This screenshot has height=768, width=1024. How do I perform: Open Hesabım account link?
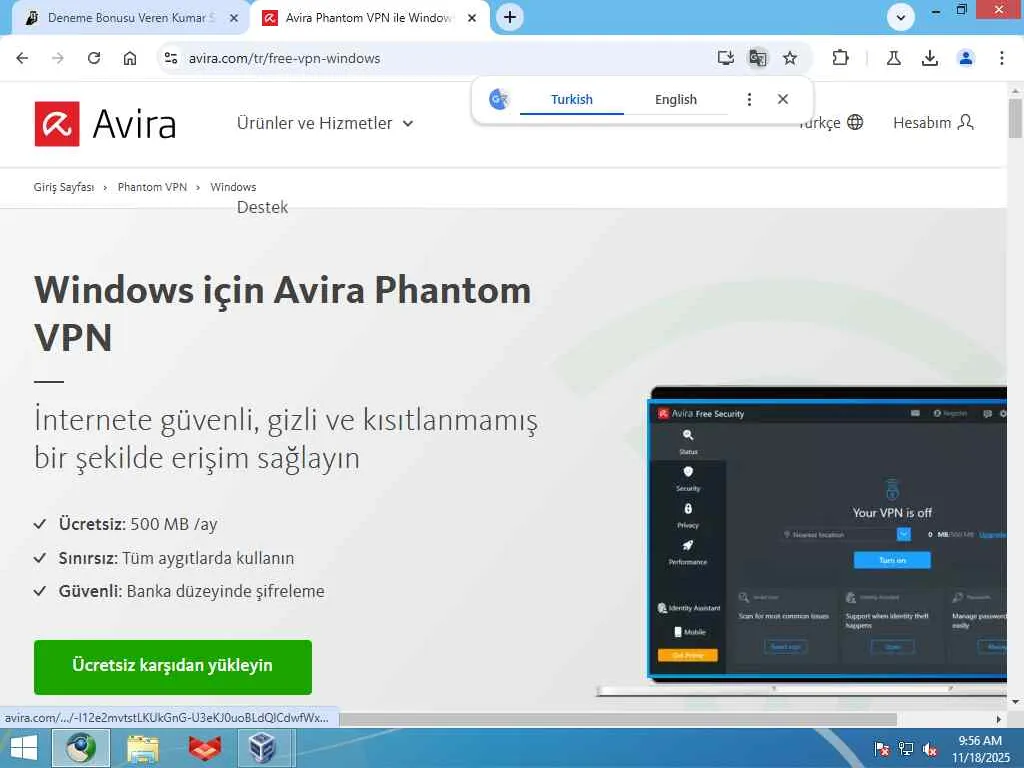coord(933,122)
